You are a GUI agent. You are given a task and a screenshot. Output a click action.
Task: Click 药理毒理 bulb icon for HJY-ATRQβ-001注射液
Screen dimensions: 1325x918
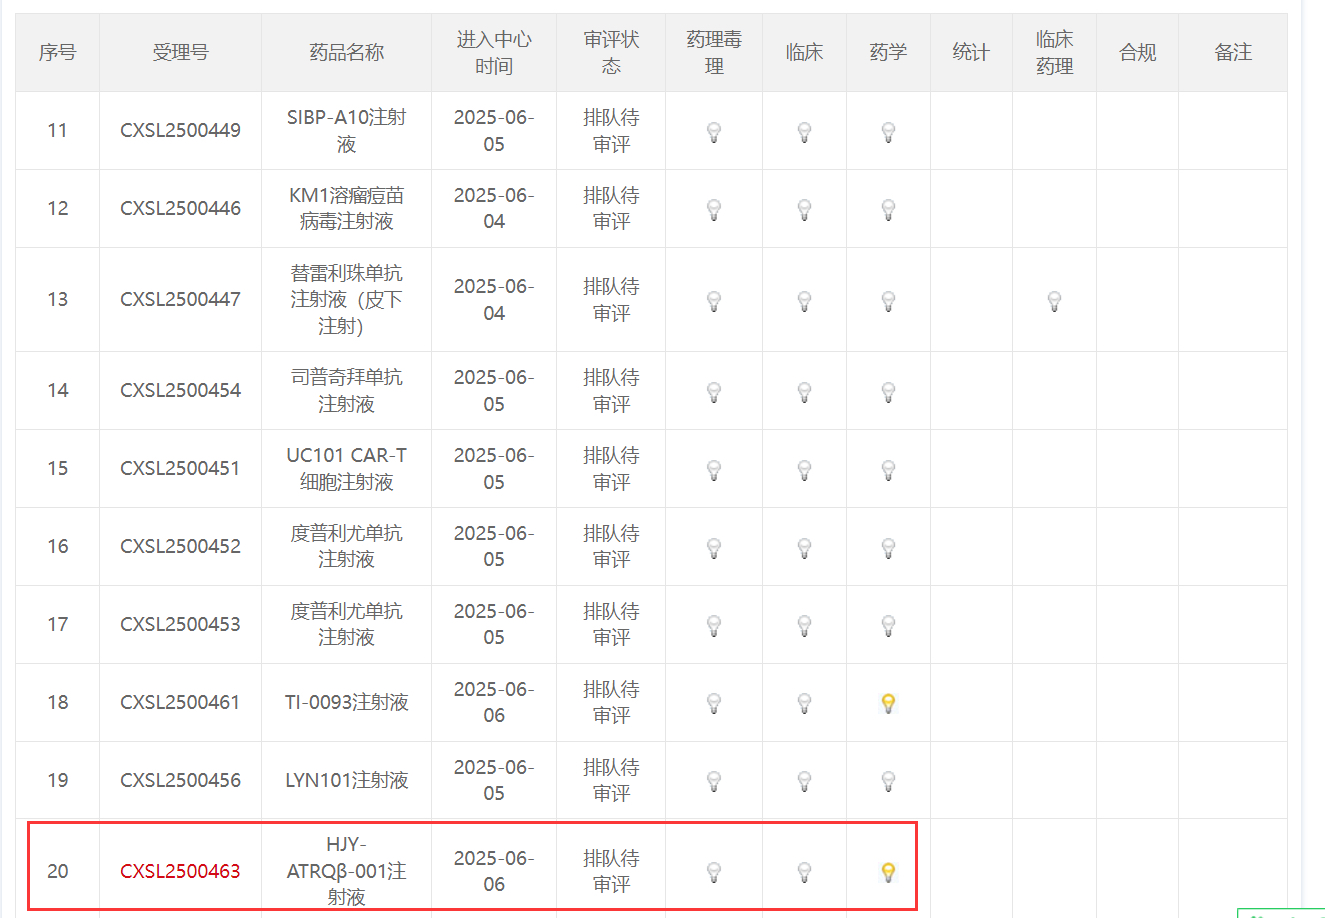[x=714, y=872]
